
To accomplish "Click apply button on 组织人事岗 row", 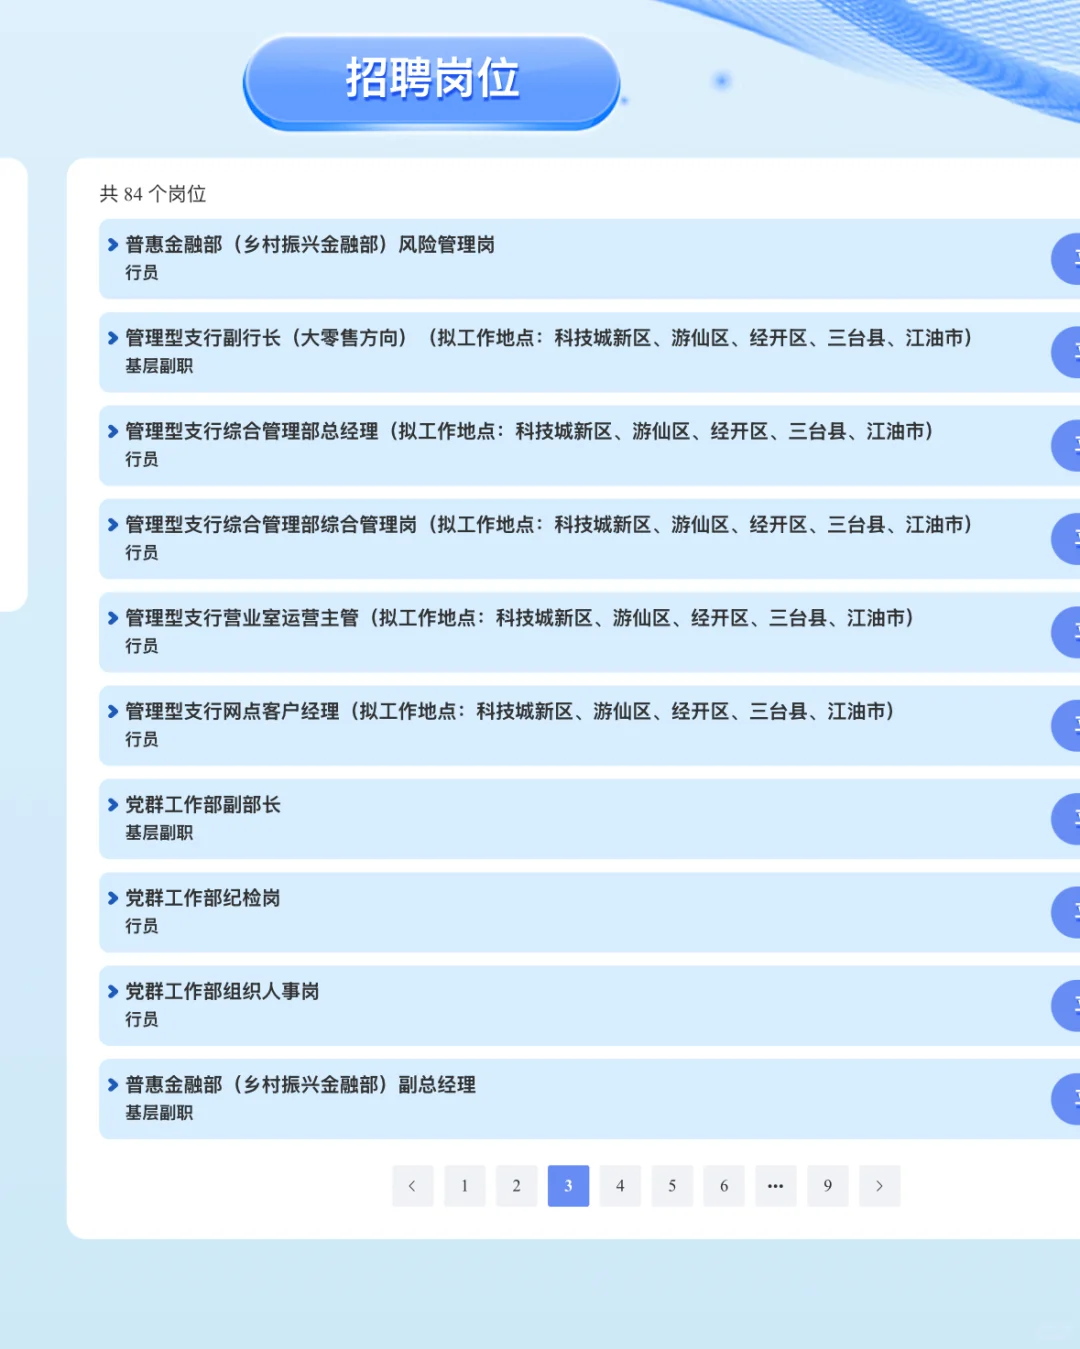I will point(1066,1006).
